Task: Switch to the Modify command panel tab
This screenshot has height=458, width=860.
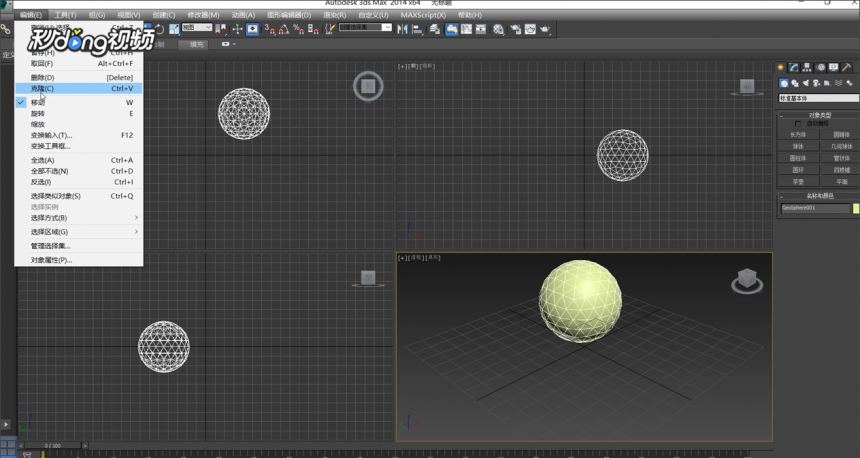Action: pyautogui.click(x=794, y=67)
